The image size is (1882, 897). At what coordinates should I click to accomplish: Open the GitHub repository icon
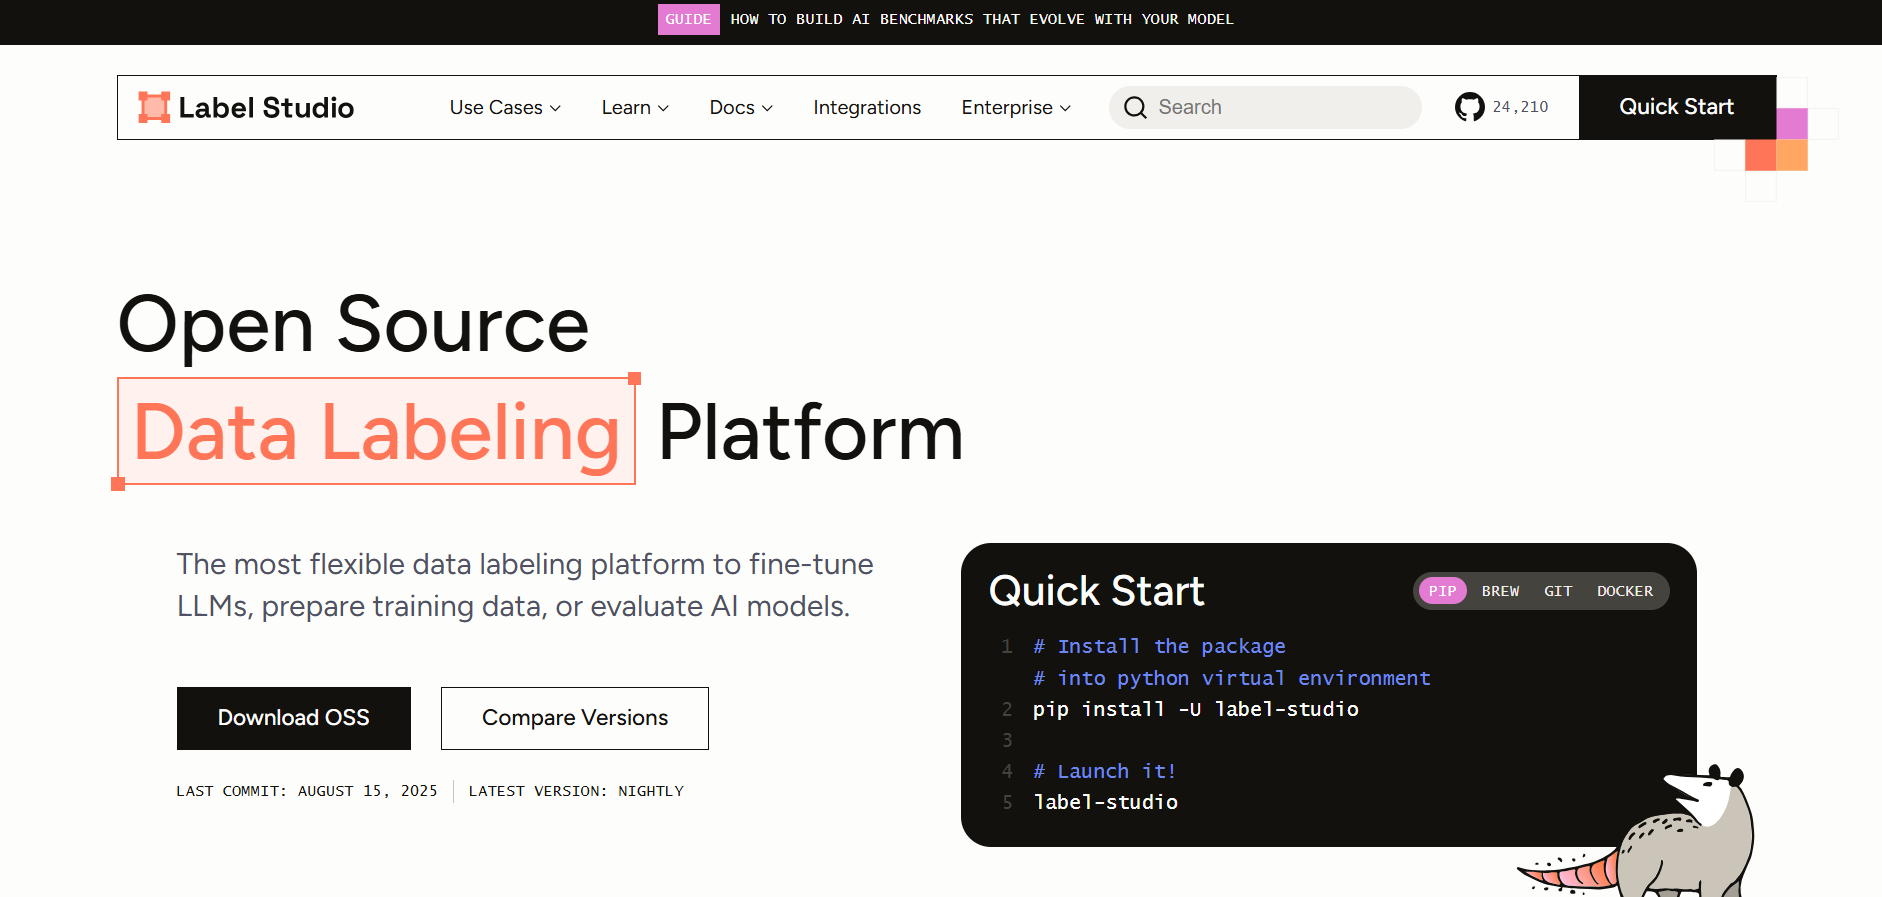tap(1469, 107)
